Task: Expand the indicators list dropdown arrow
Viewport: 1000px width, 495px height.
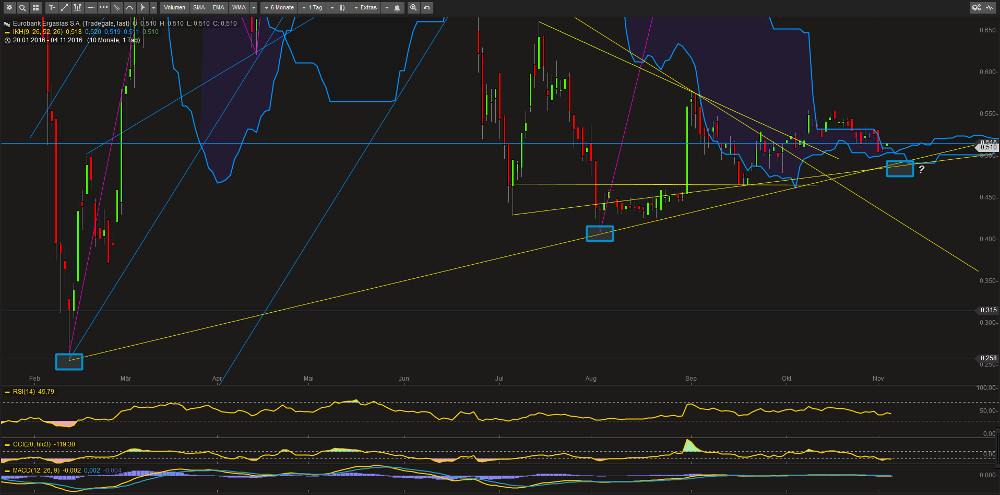Action: [254, 8]
